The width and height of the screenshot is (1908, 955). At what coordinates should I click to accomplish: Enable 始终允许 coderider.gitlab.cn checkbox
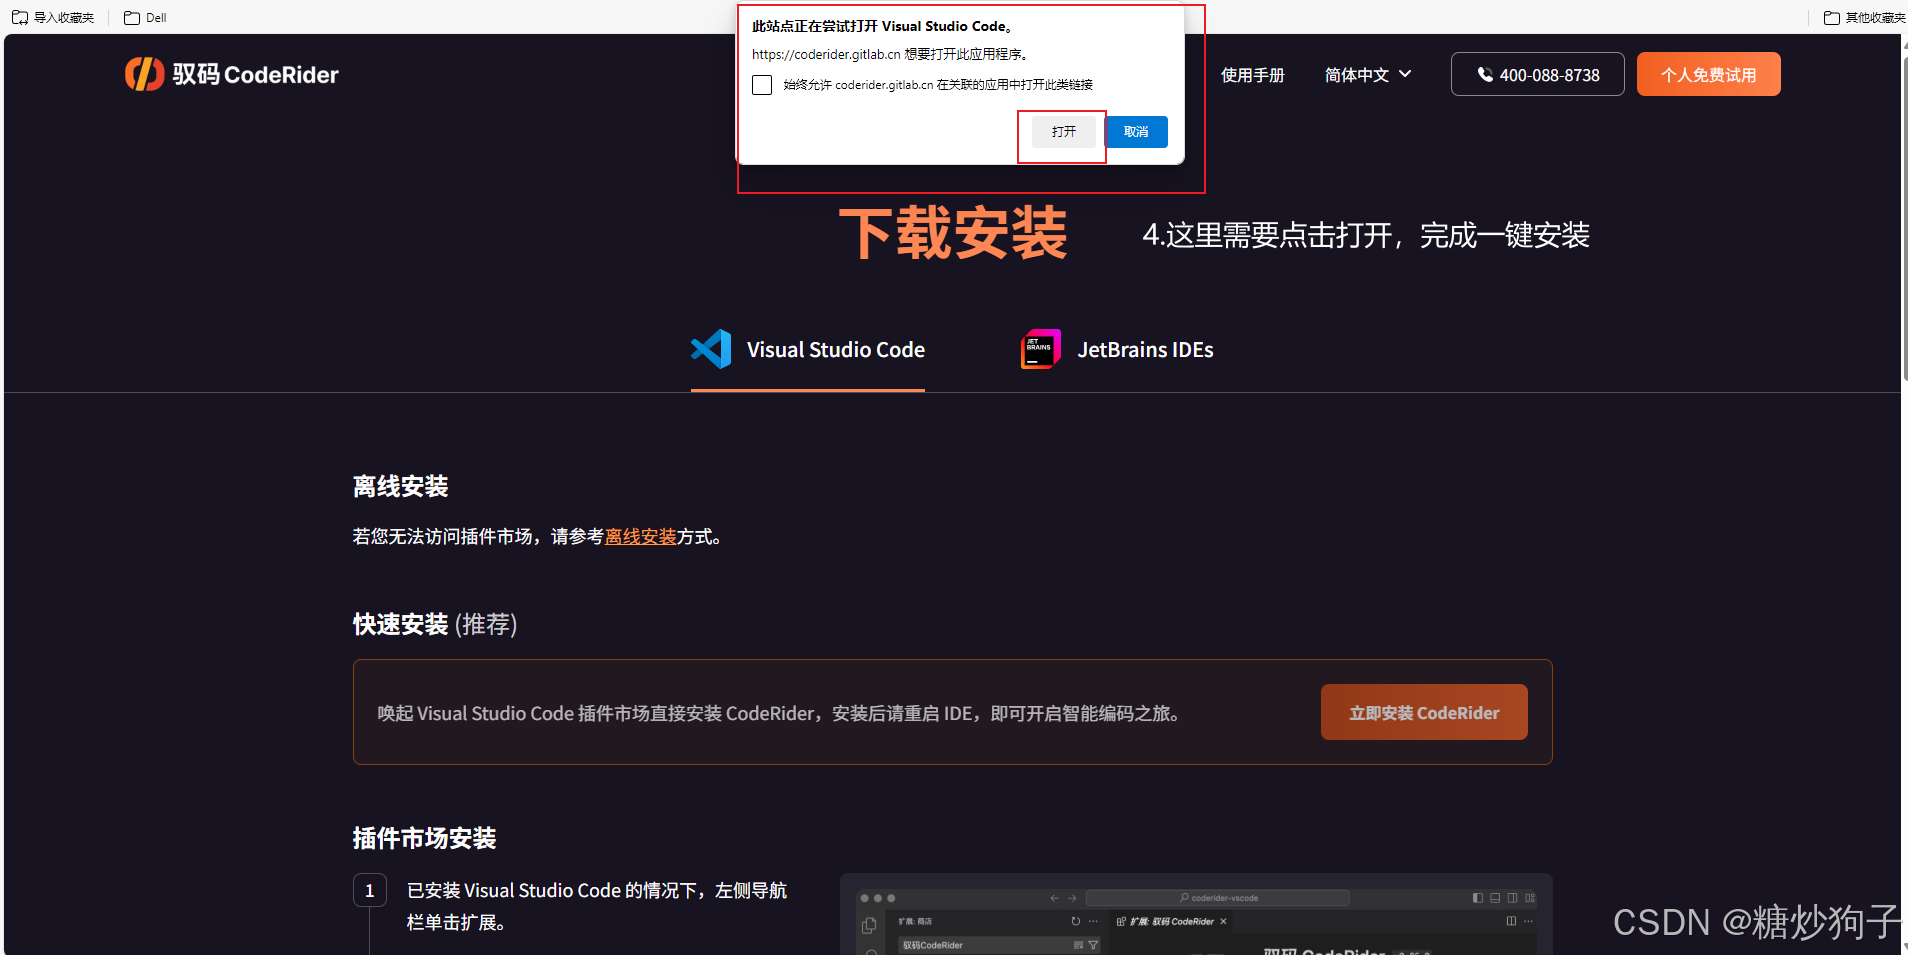(x=762, y=84)
